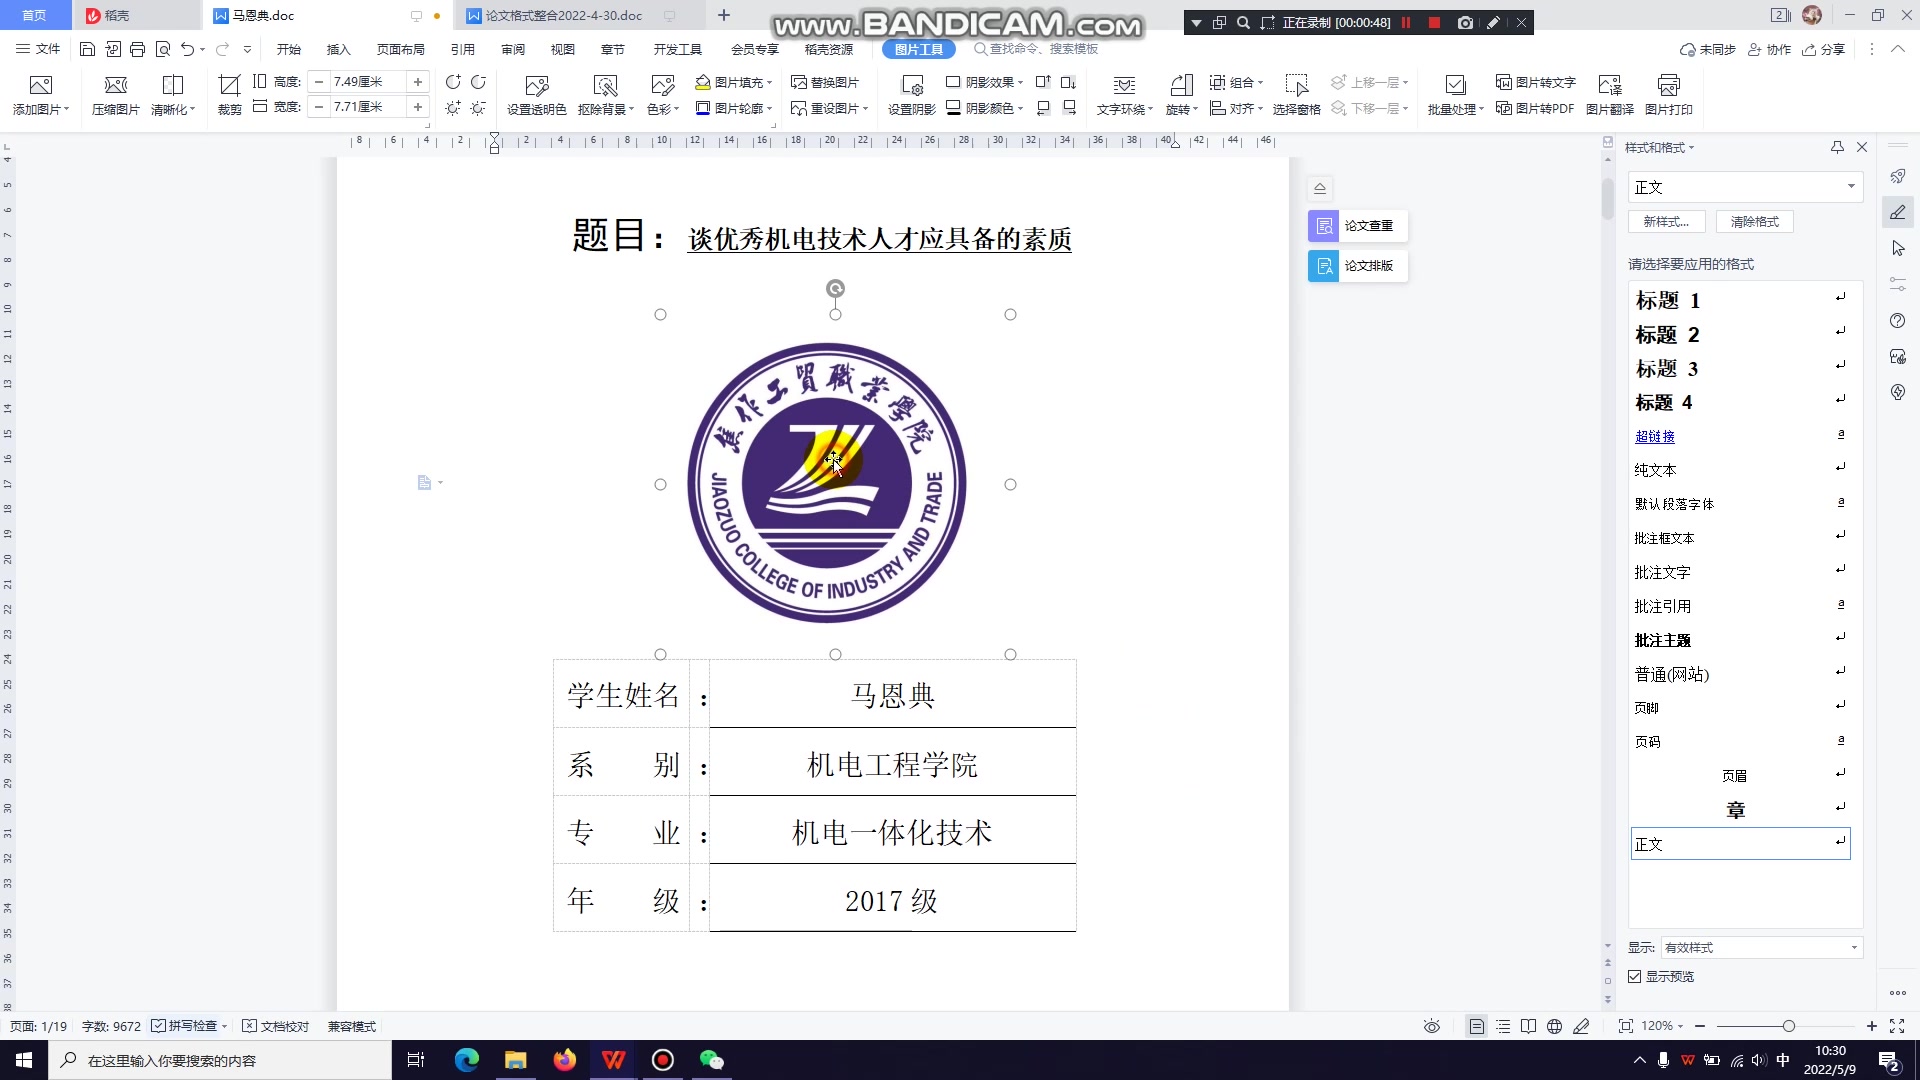Toggle the 显示预览 checkbox
This screenshot has height=1080, width=1920.
(x=1634, y=976)
